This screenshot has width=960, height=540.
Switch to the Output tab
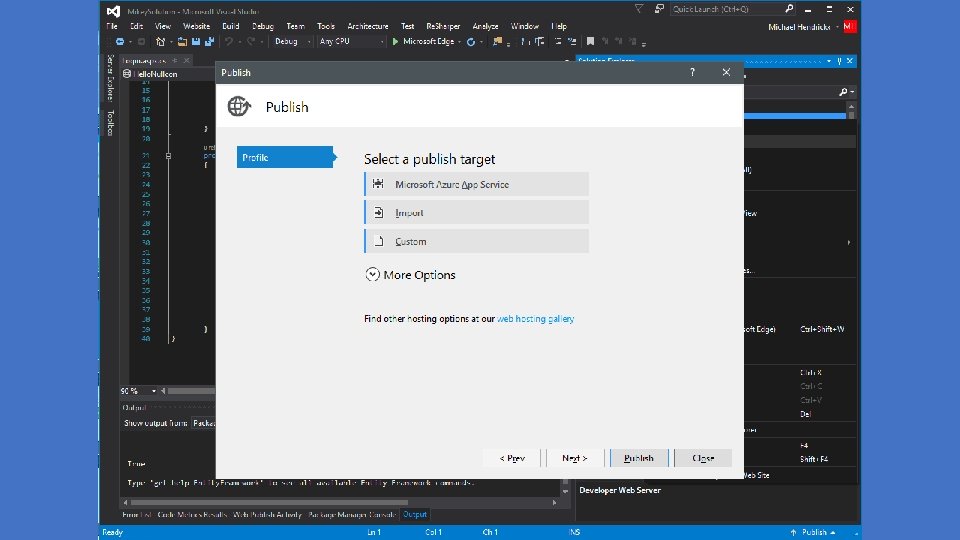tap(414, 514)
